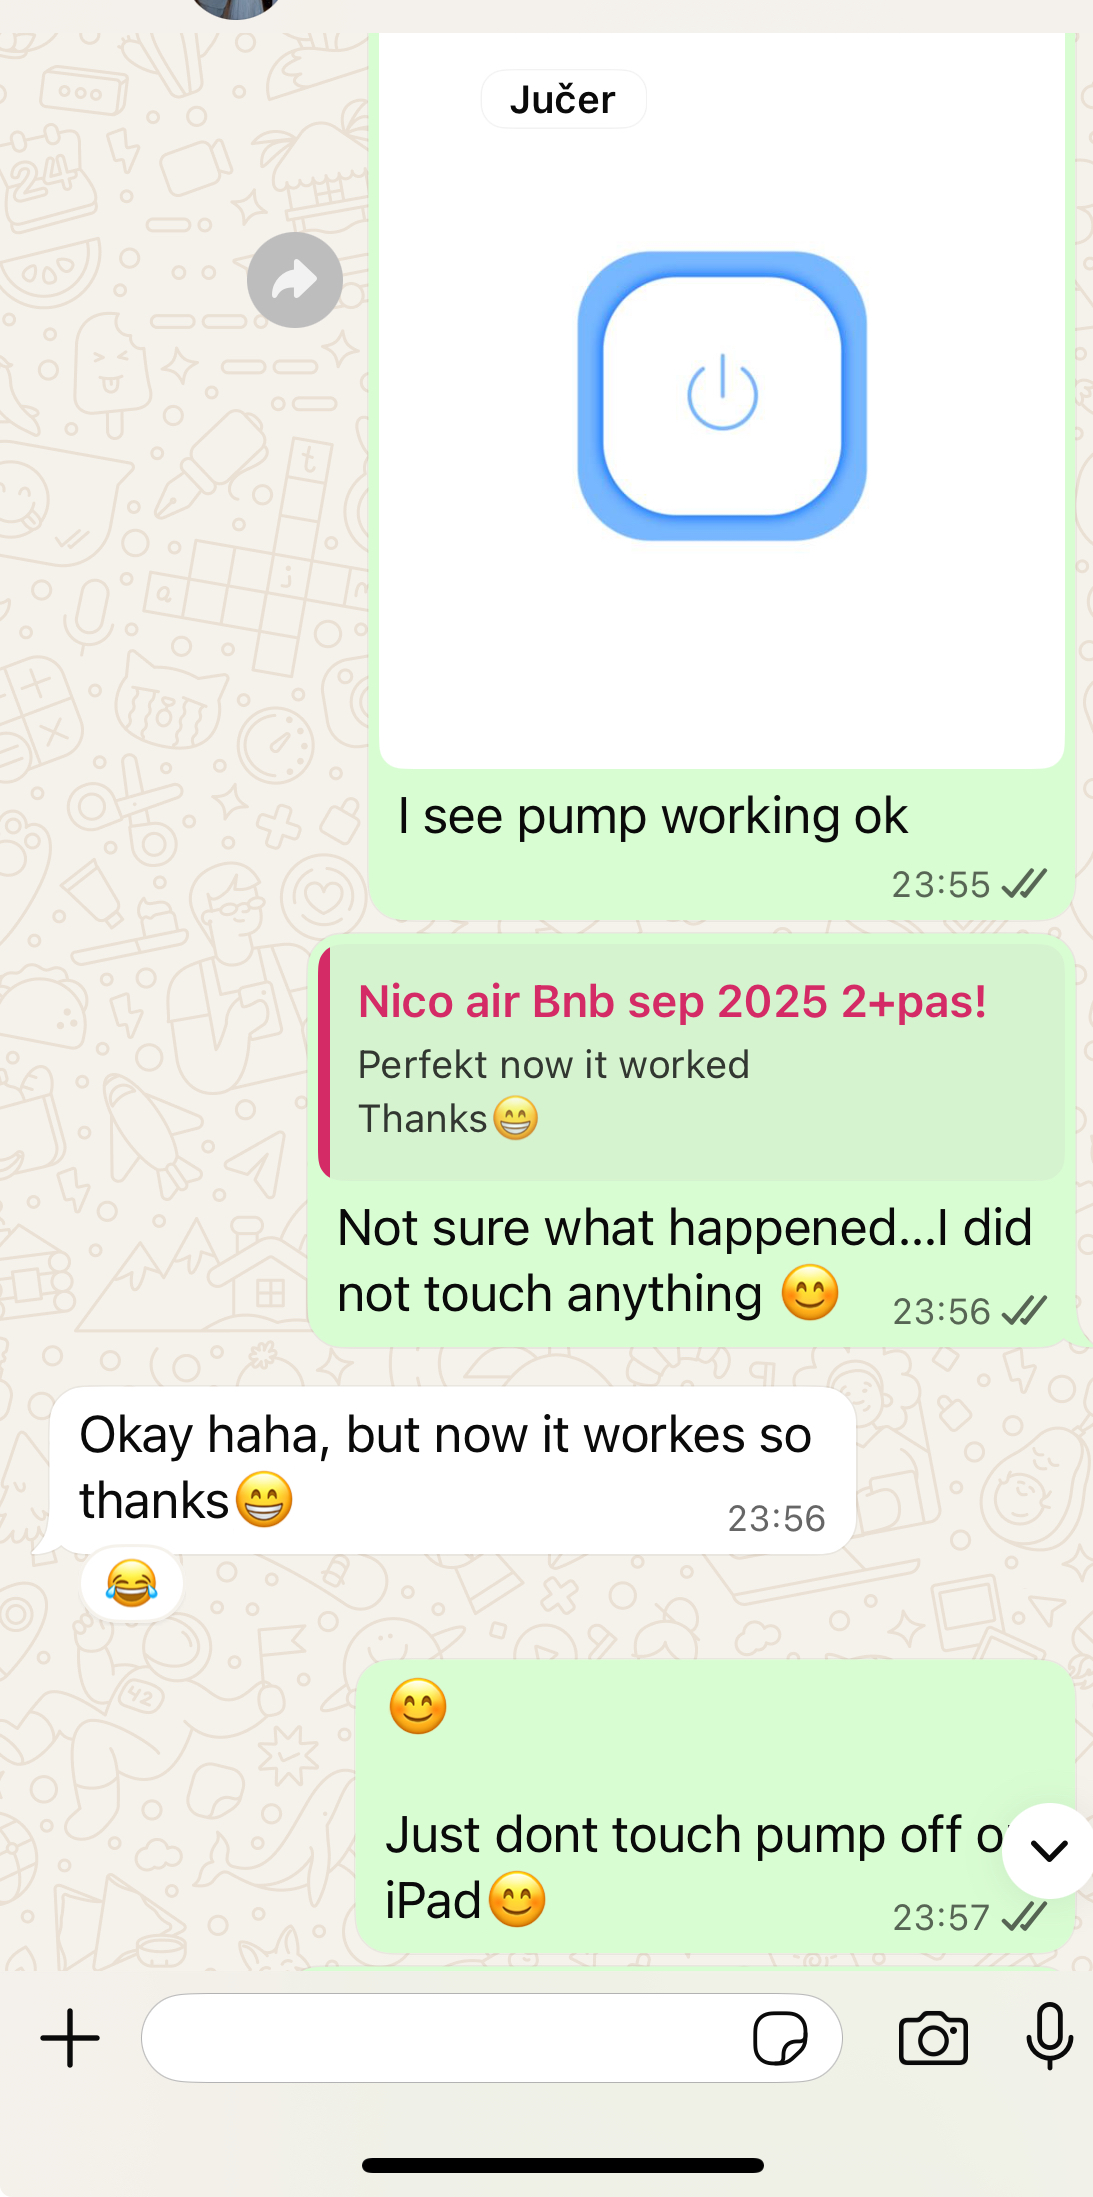Open the blue power button image
Viewport: 1093px width, 2197px height.
(x=722, y=396)
